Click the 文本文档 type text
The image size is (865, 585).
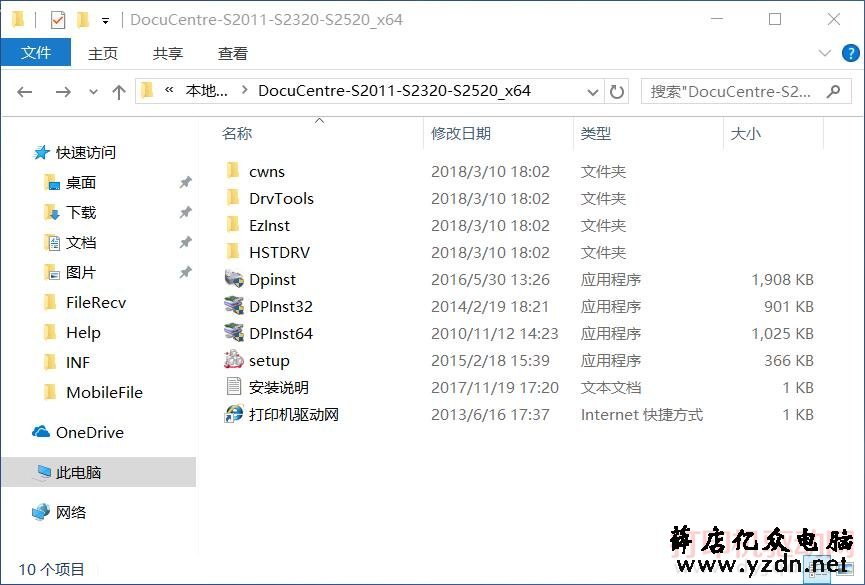[x=611, y=387]
